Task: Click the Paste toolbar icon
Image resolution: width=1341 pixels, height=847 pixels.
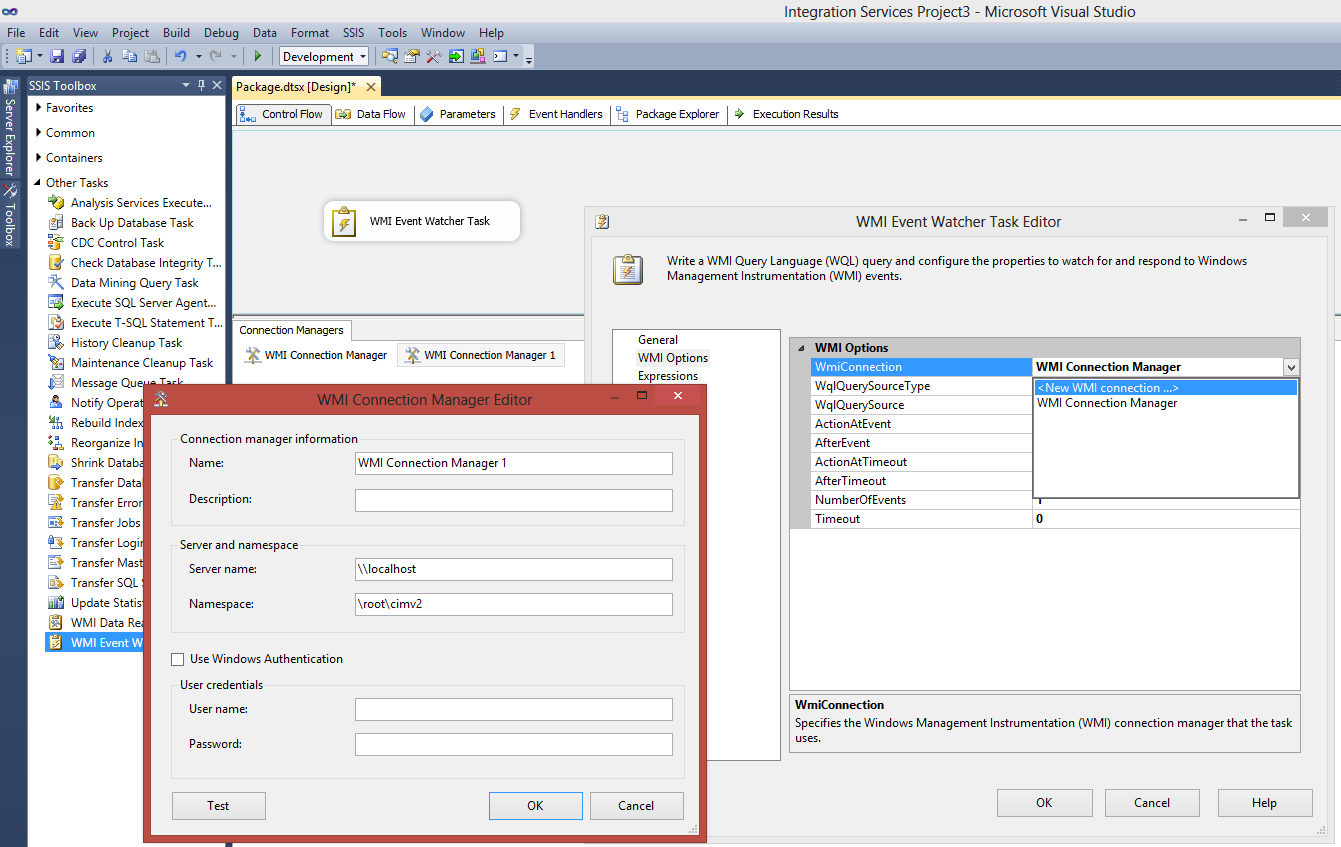Action: (152, 56)
